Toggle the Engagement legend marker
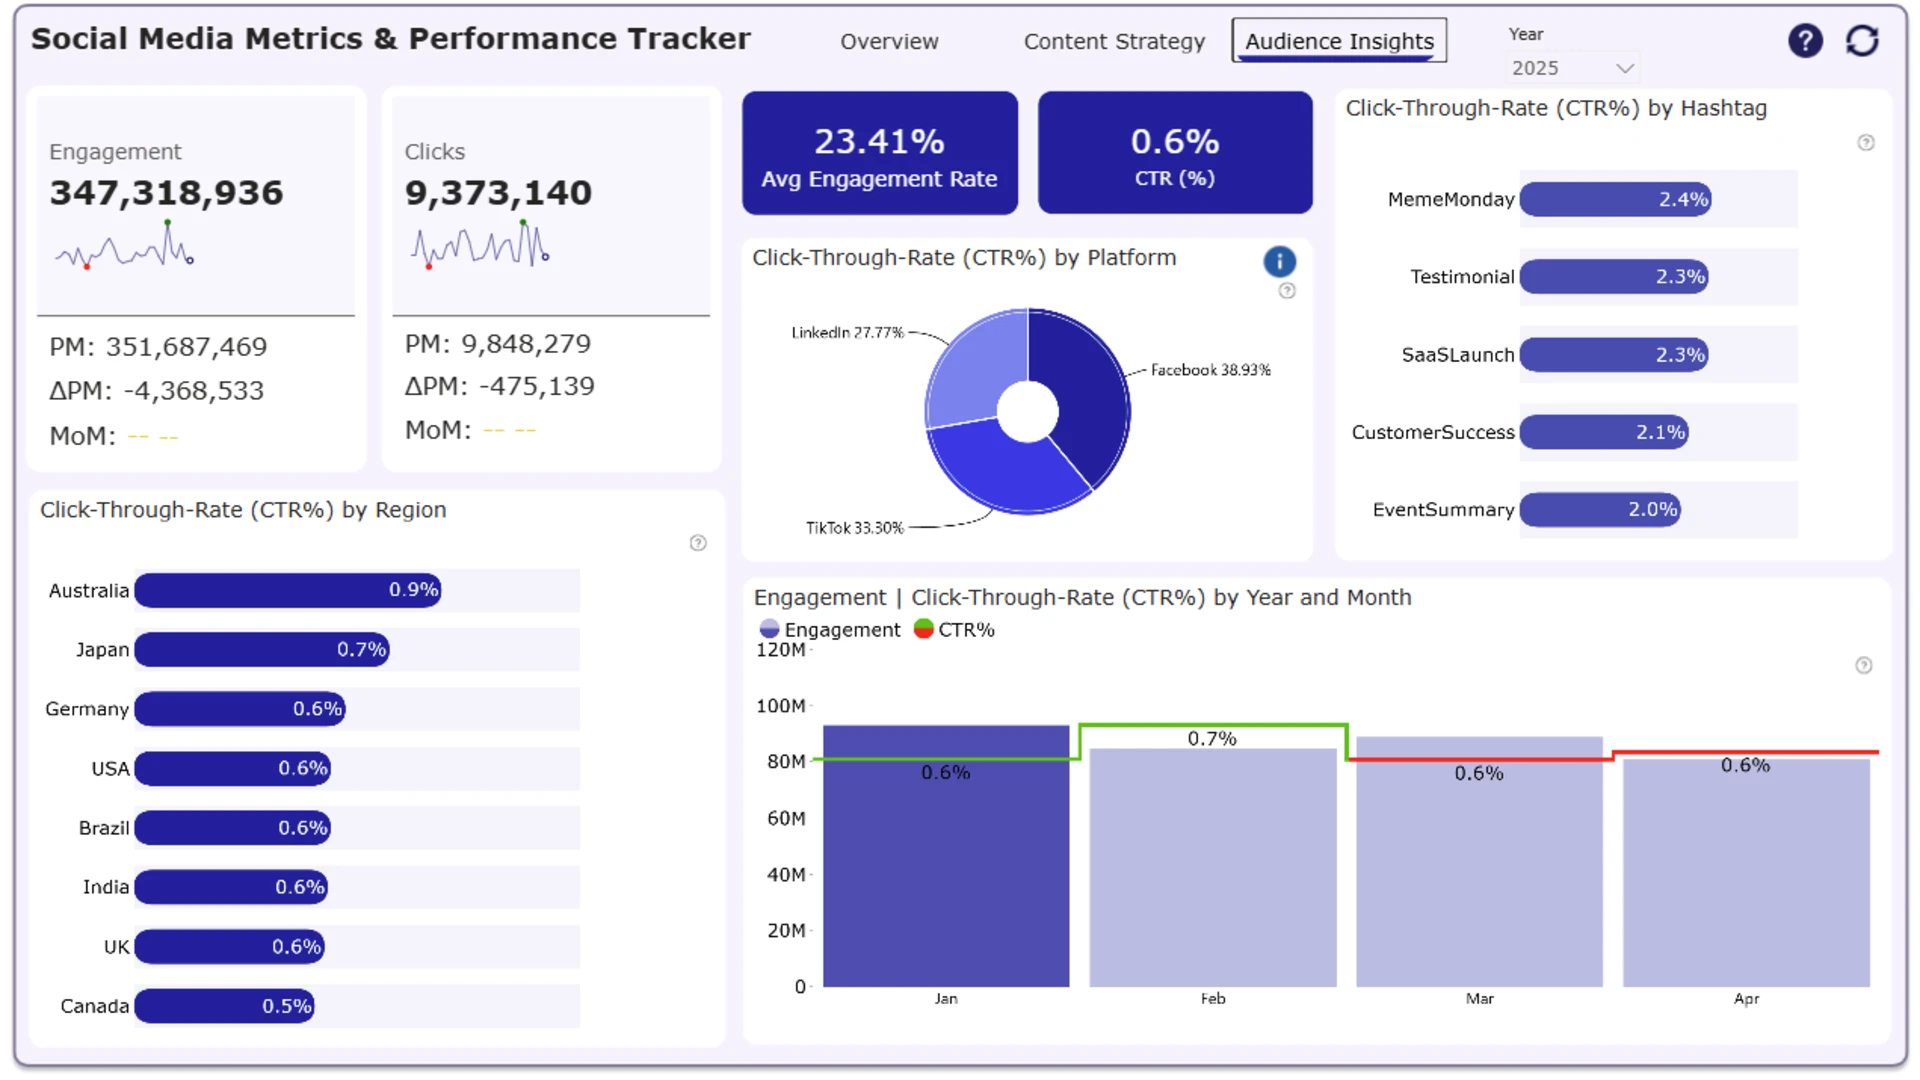 click(769, 629)
